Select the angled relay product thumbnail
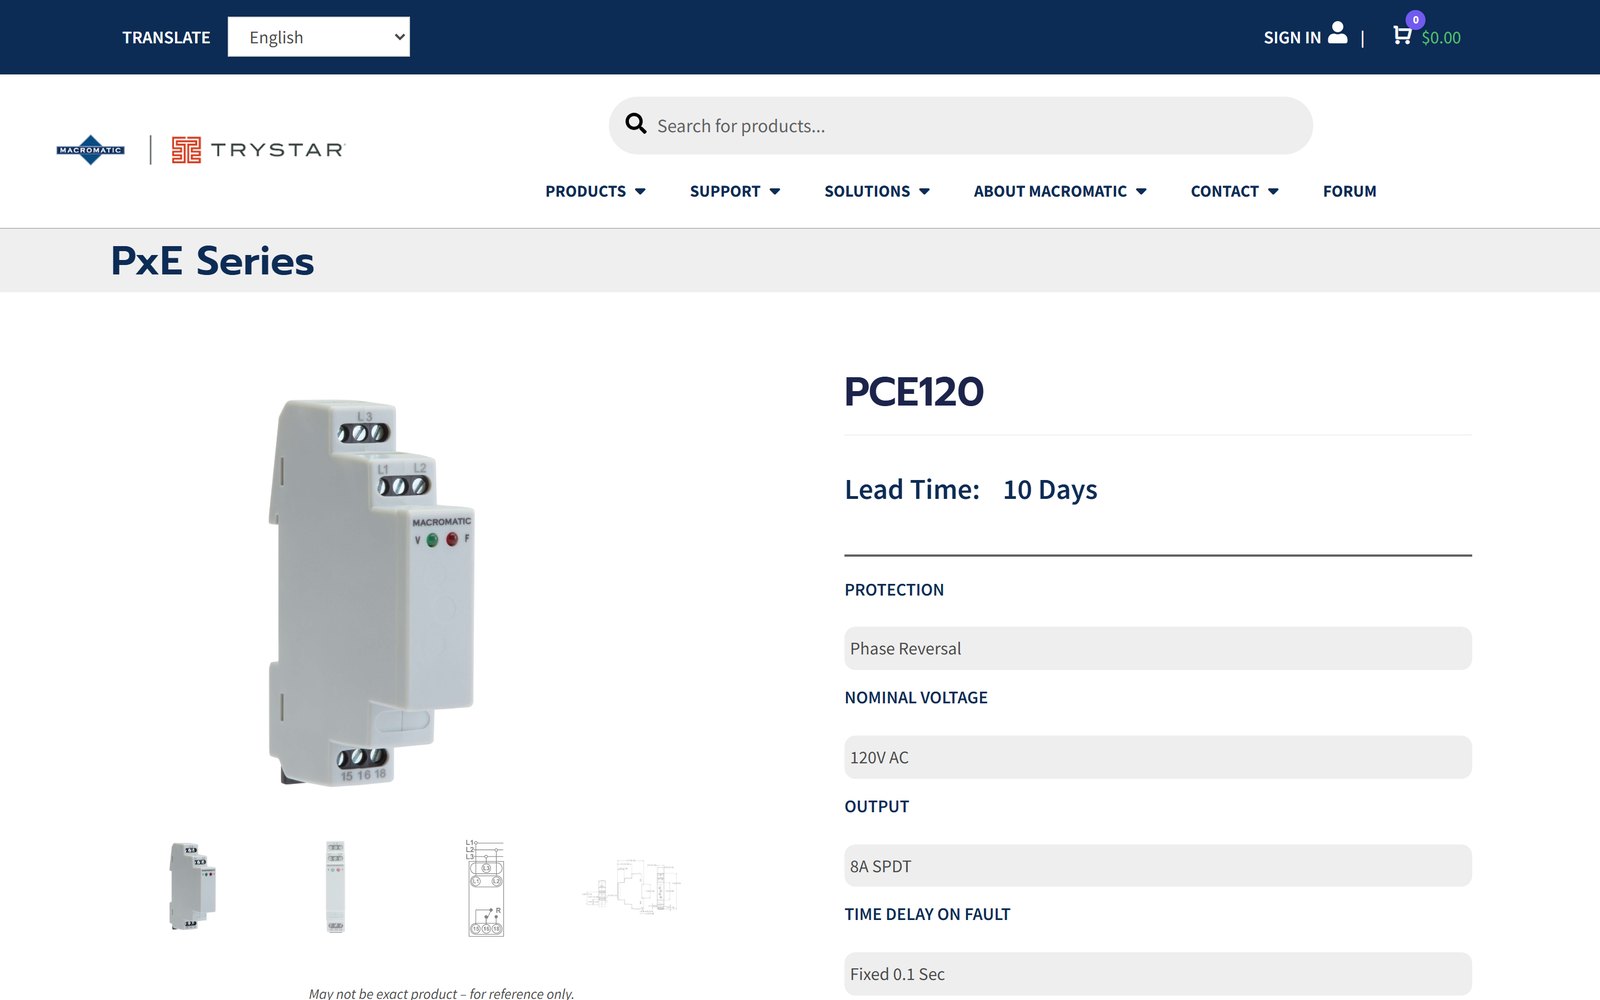The width and height of the screenshot is (1600, 1000). point(193,886)
